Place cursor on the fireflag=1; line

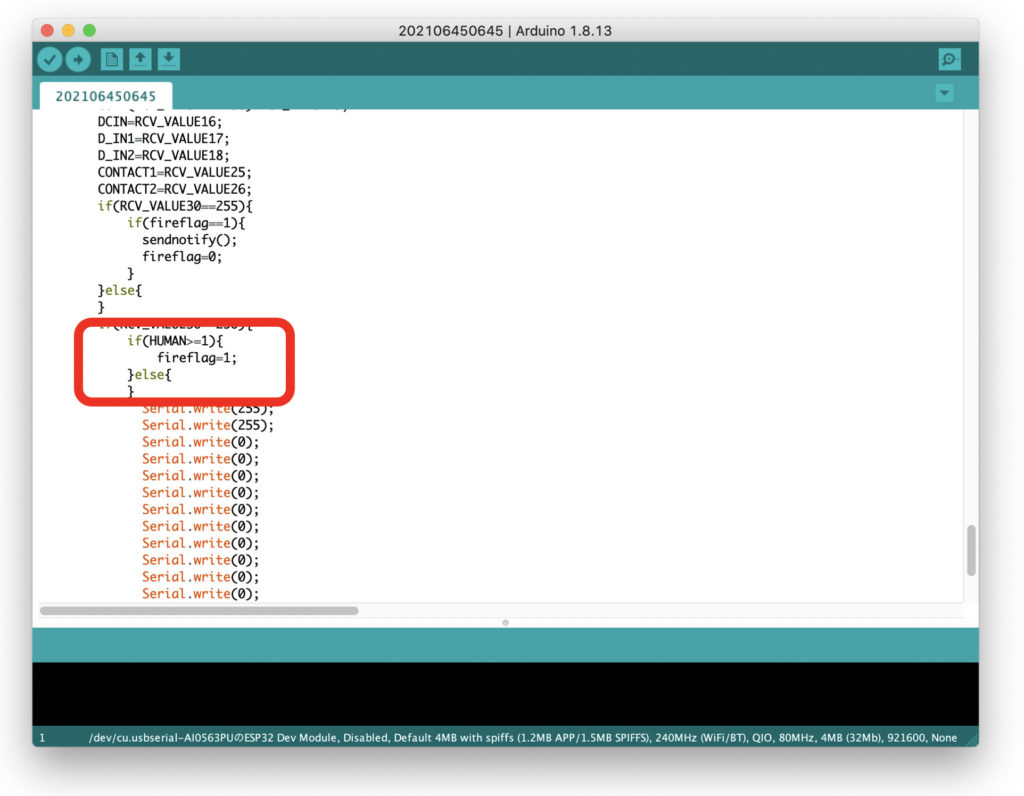(197, 358)
